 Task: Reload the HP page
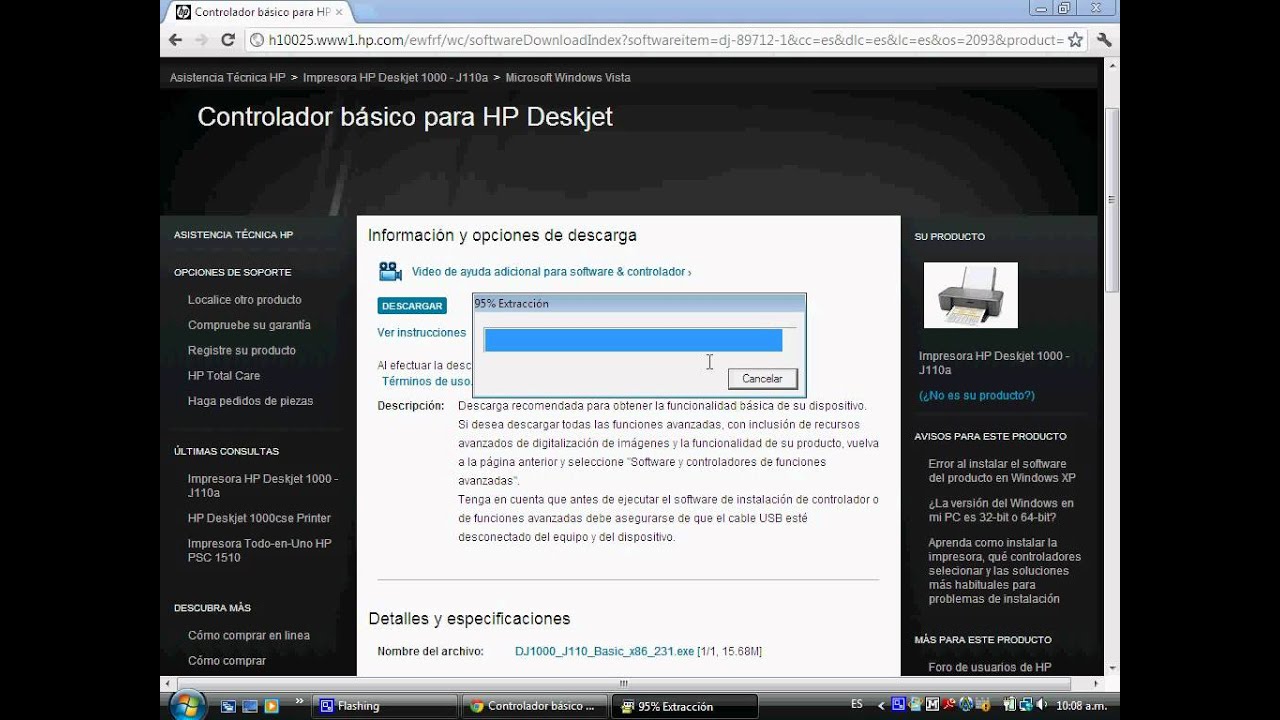[228, 40]
